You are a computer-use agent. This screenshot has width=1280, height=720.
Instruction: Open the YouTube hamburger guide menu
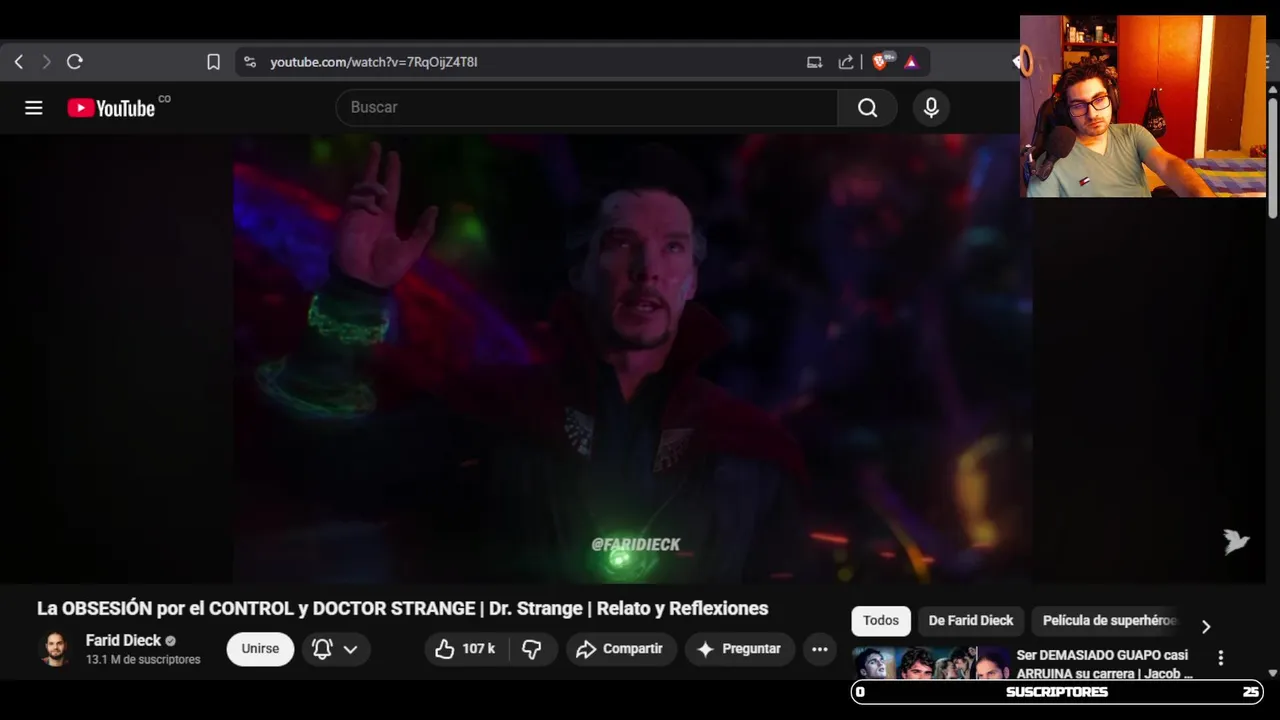tap(34, 108)
